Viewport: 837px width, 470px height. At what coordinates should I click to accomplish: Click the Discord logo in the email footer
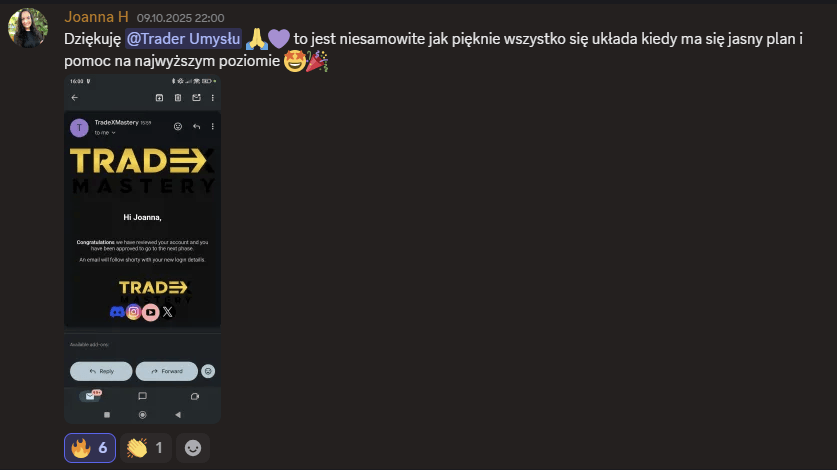tap(117, 312)
